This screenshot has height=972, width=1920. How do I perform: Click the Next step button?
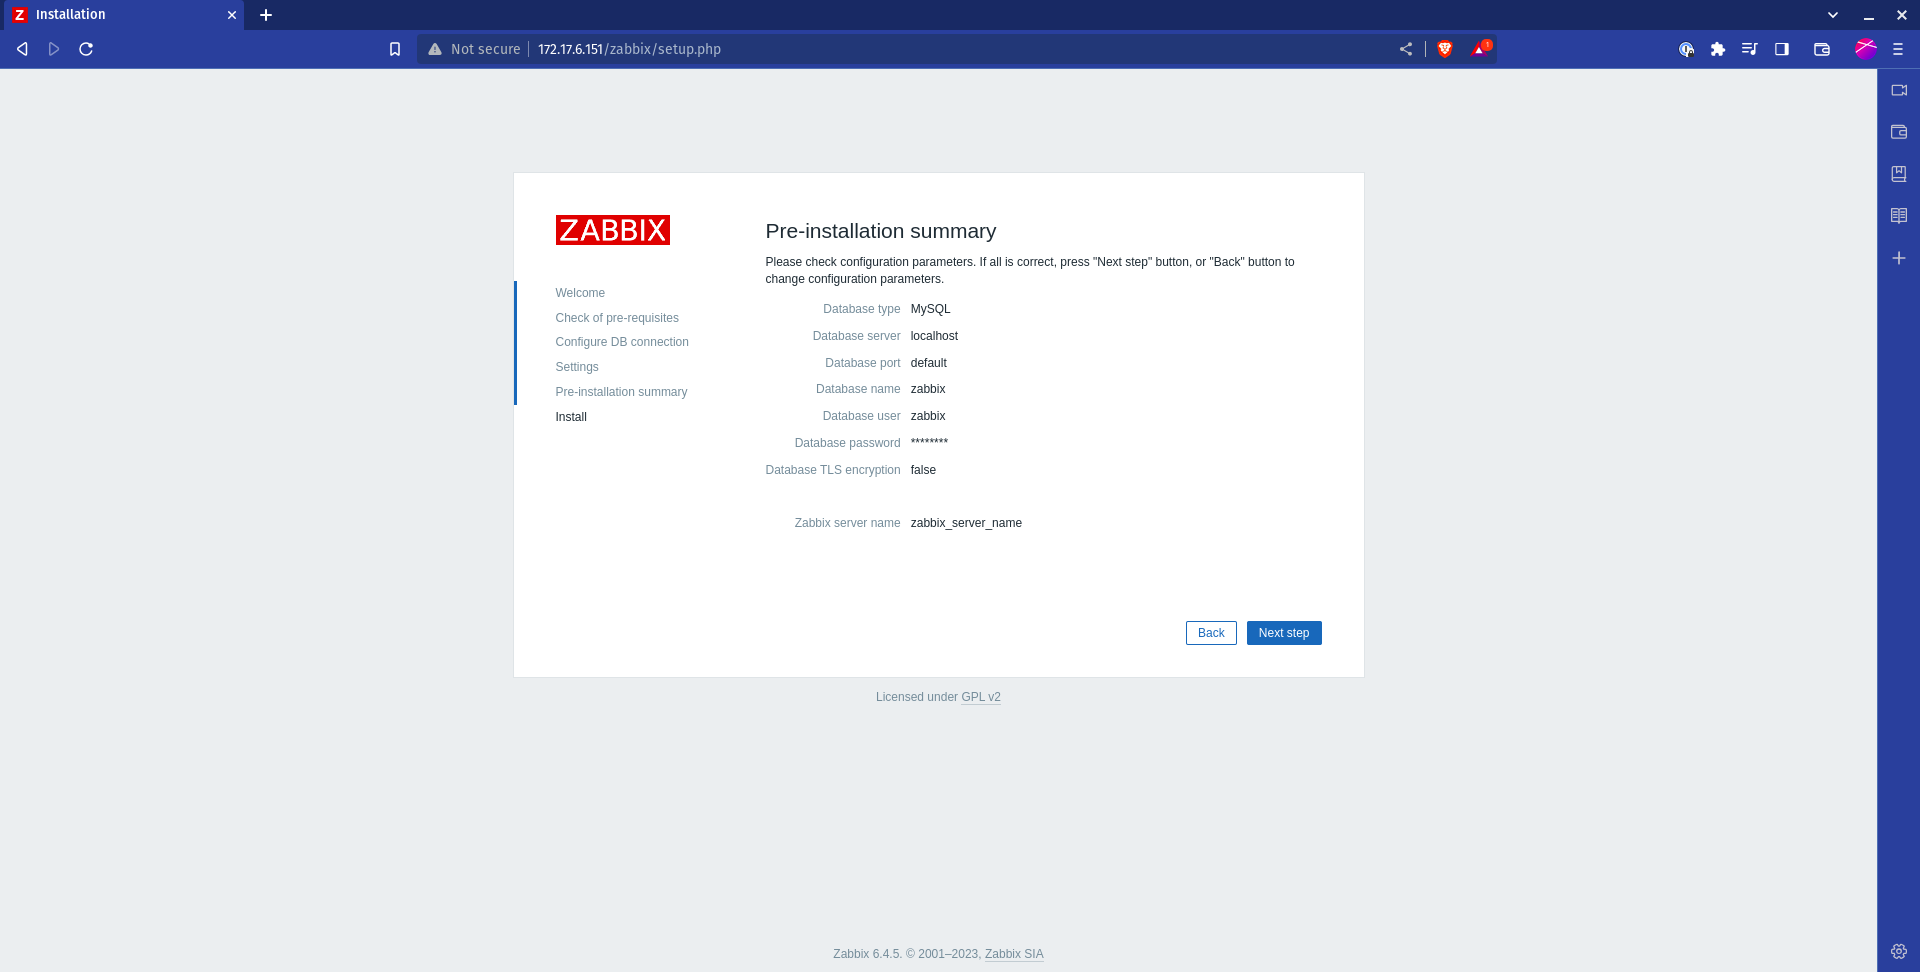pos(1283,633)
